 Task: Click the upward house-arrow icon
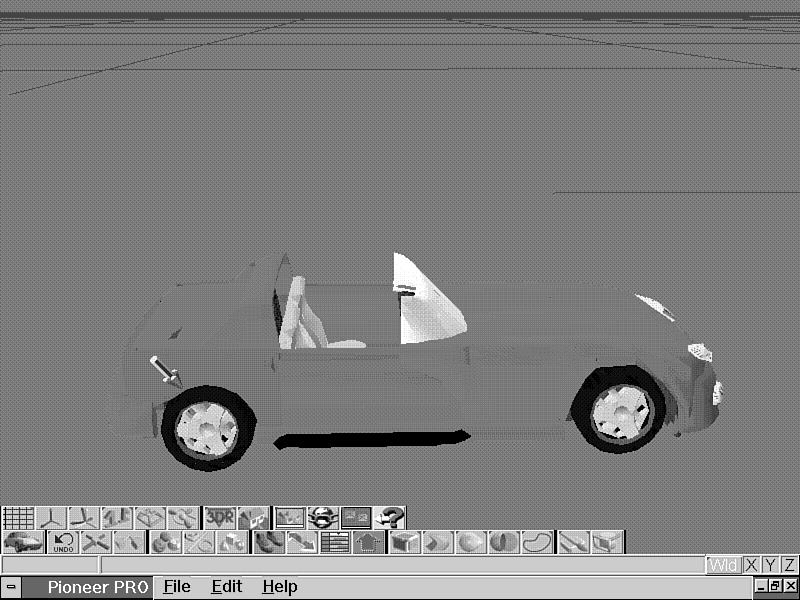[x=369, y=543]
